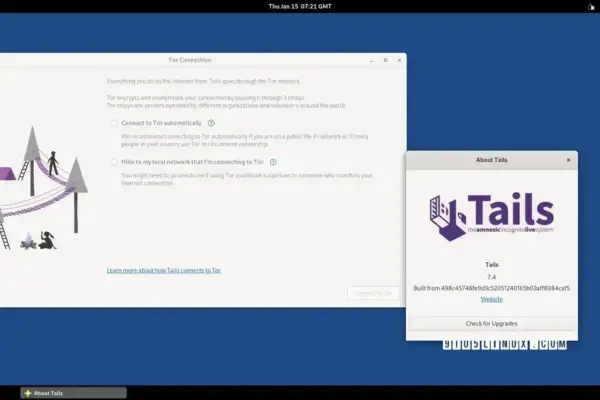Image resolution: width=600 pixels, height=400 pixels.
Task: Click the Connect to Tor button
Action: pyautogui.click(x=373, y=294)
